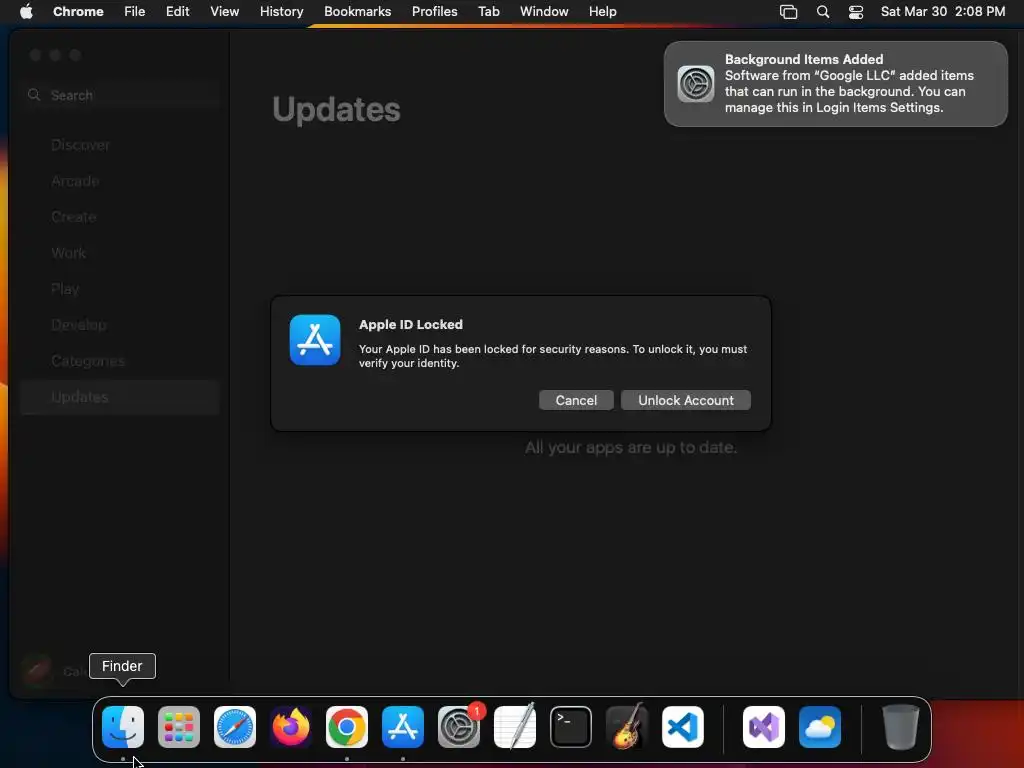Switch to Chrome in the dock
Viewport: 1024px width, 768px height.
click(347, 727)
